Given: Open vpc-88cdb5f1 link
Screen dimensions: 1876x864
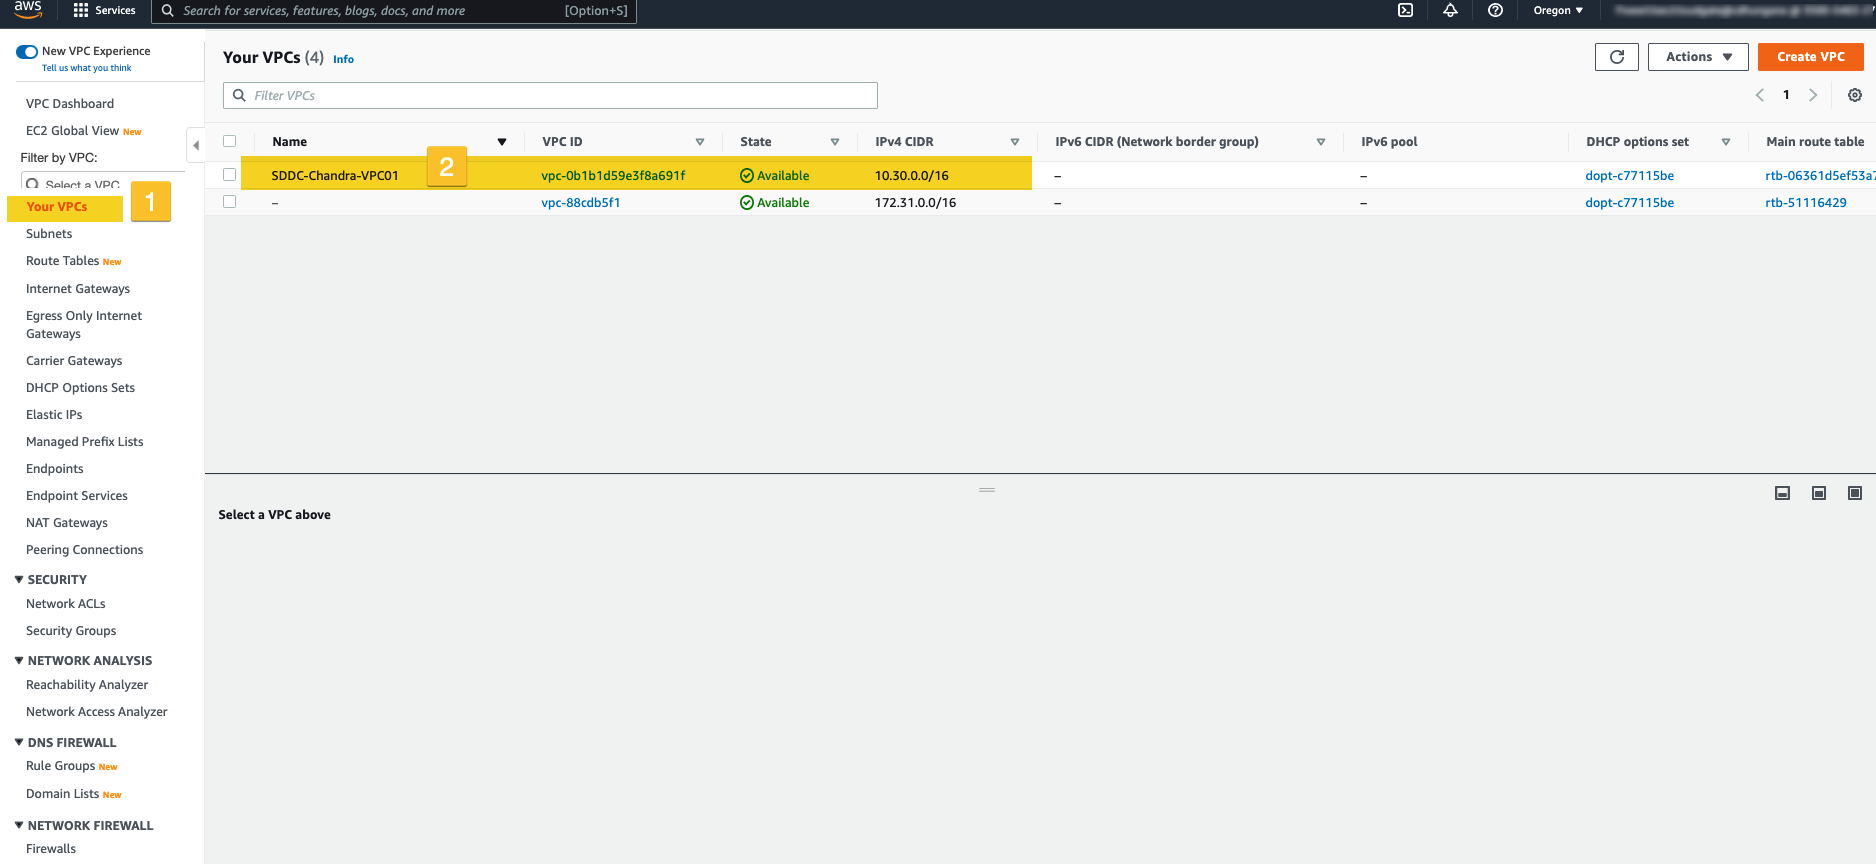Looking at the screenshot, I should click(581, 203).
